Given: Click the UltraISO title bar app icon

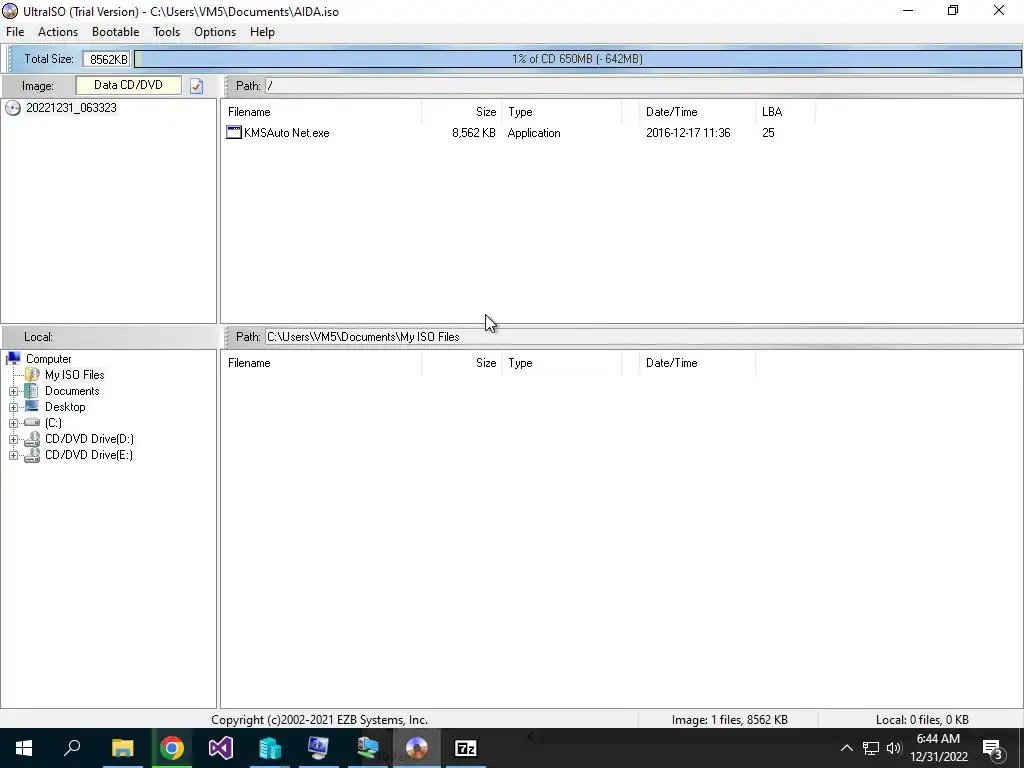Looking at the screenshot, I should [x=10, y=11].
